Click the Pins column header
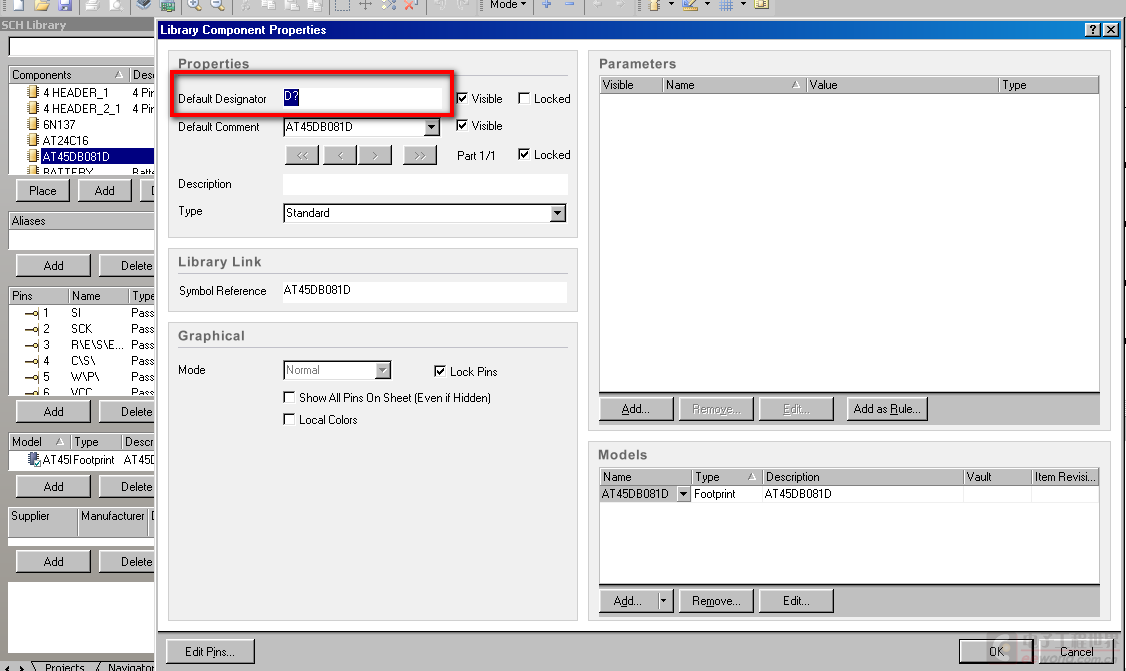The height and width of the screenshot is (671, 1126). point(39,296)
